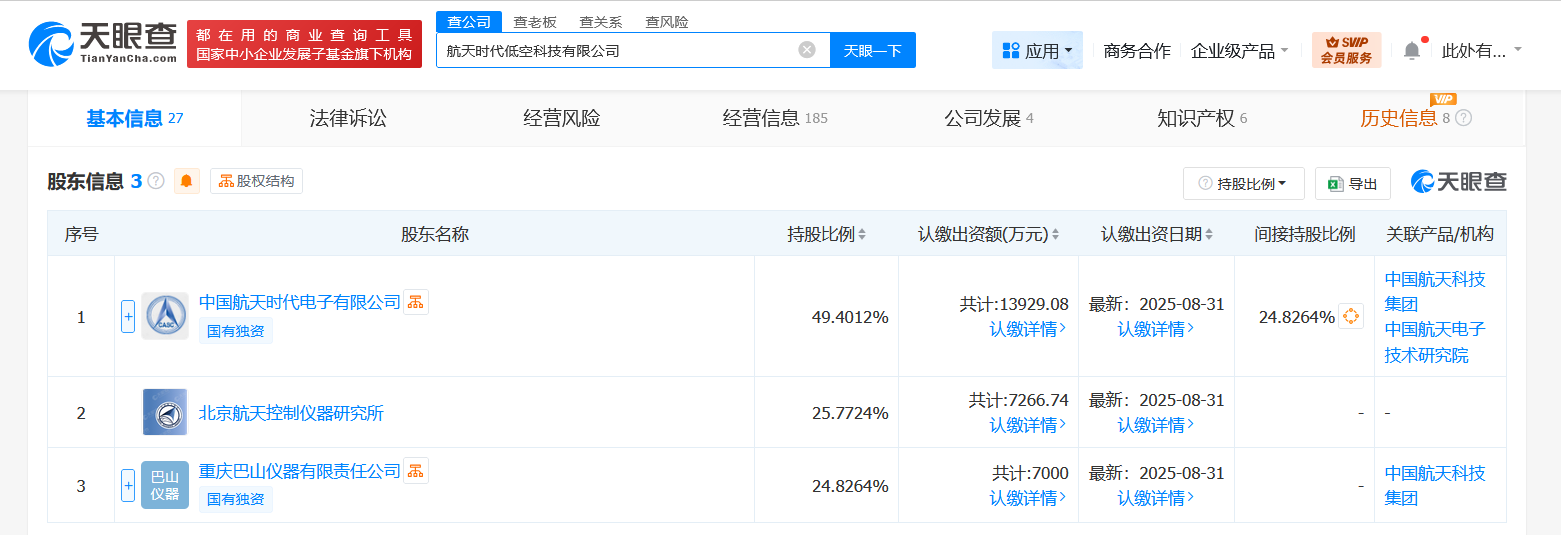The width and height of the screenshot is (1561, 535).
Task: Open the 企业级产品 dropdown
Action: [x=1239, y=50]
